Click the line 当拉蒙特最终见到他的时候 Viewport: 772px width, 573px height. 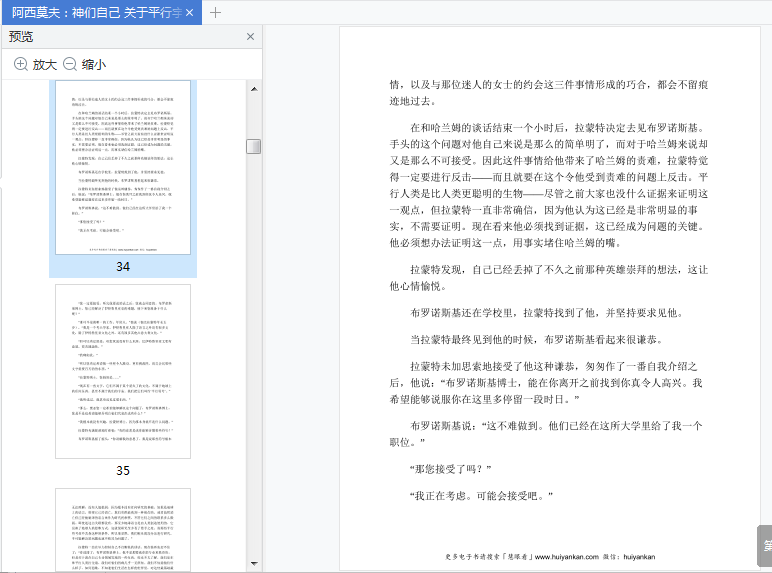point(537,340)
